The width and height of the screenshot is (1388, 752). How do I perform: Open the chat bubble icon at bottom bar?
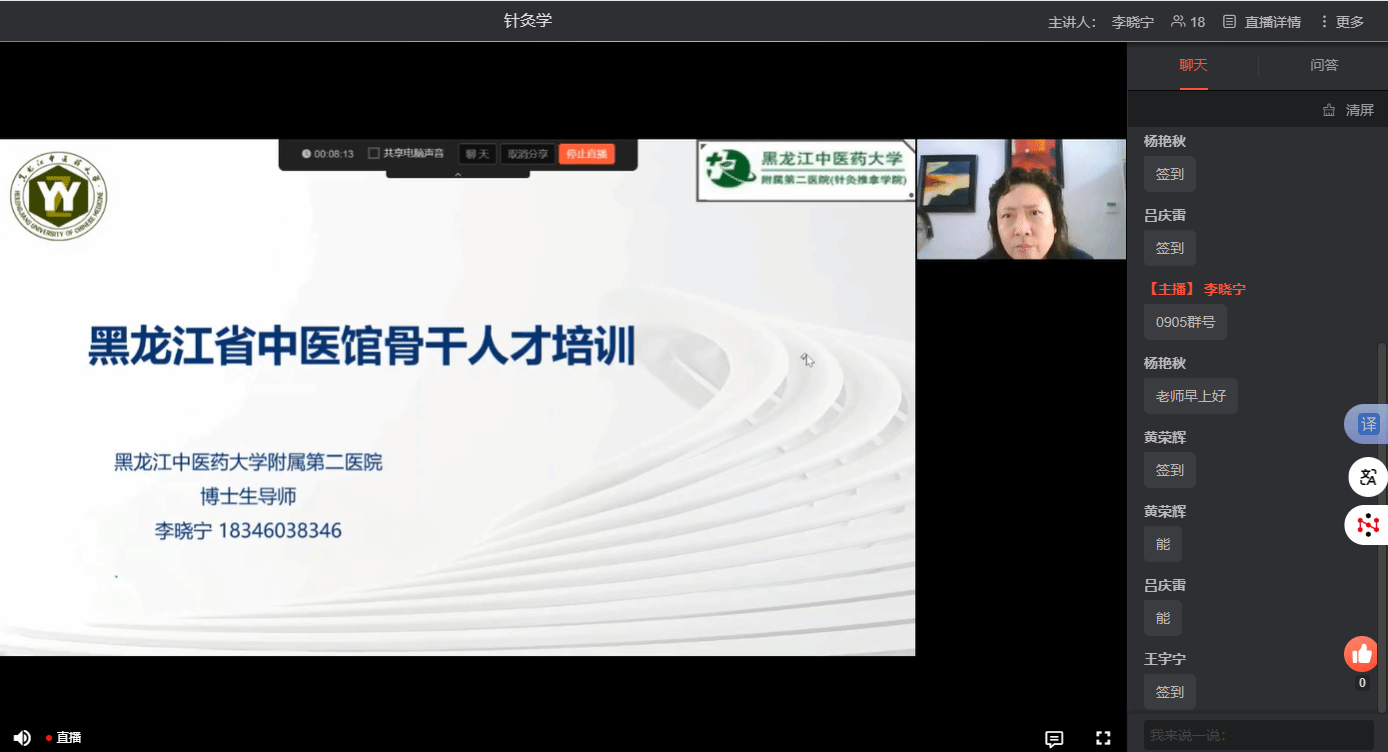point(1054,739)
